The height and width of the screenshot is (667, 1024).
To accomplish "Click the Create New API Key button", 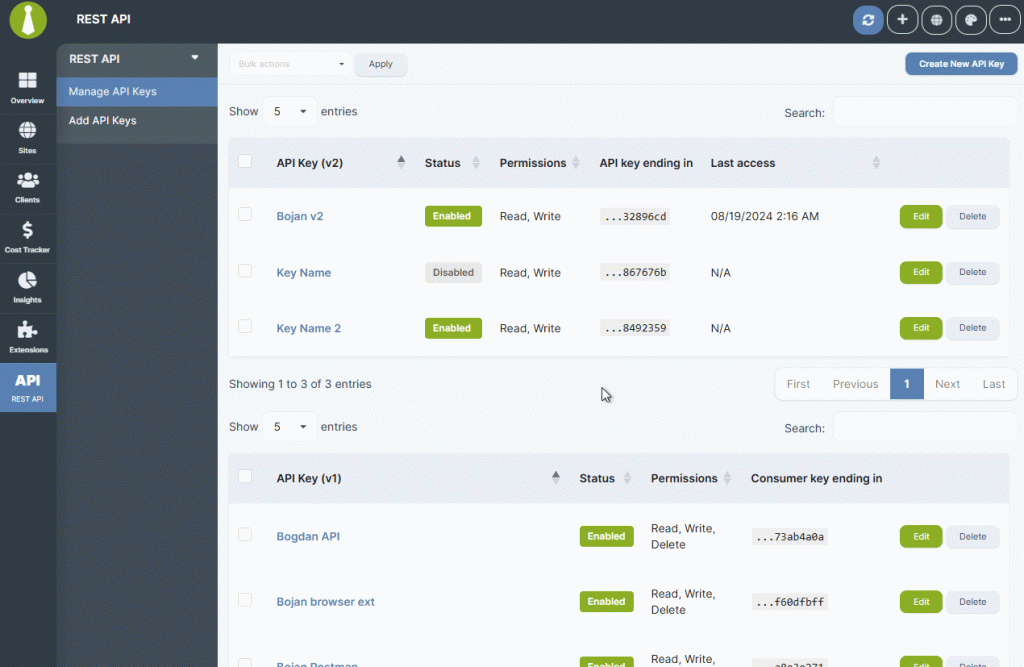I will 960,63.
